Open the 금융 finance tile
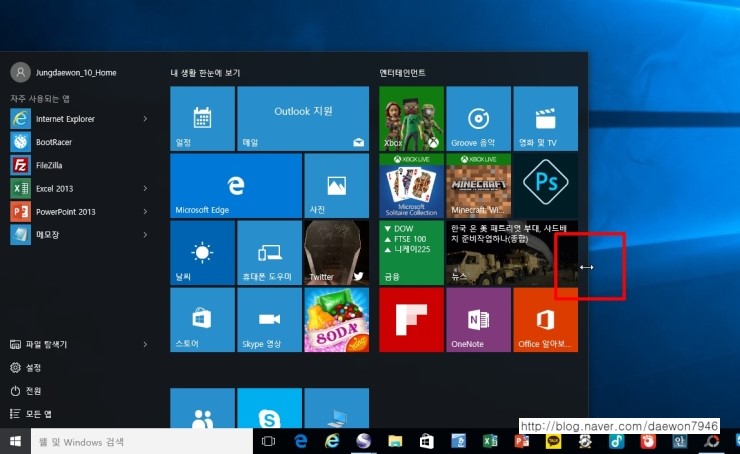Image resolution: width=740 pixels, height=454 pixels. point(412,253)
